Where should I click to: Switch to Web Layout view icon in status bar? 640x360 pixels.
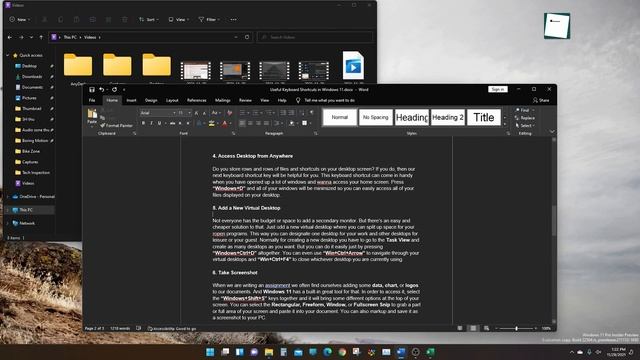[x=486, y=328]
